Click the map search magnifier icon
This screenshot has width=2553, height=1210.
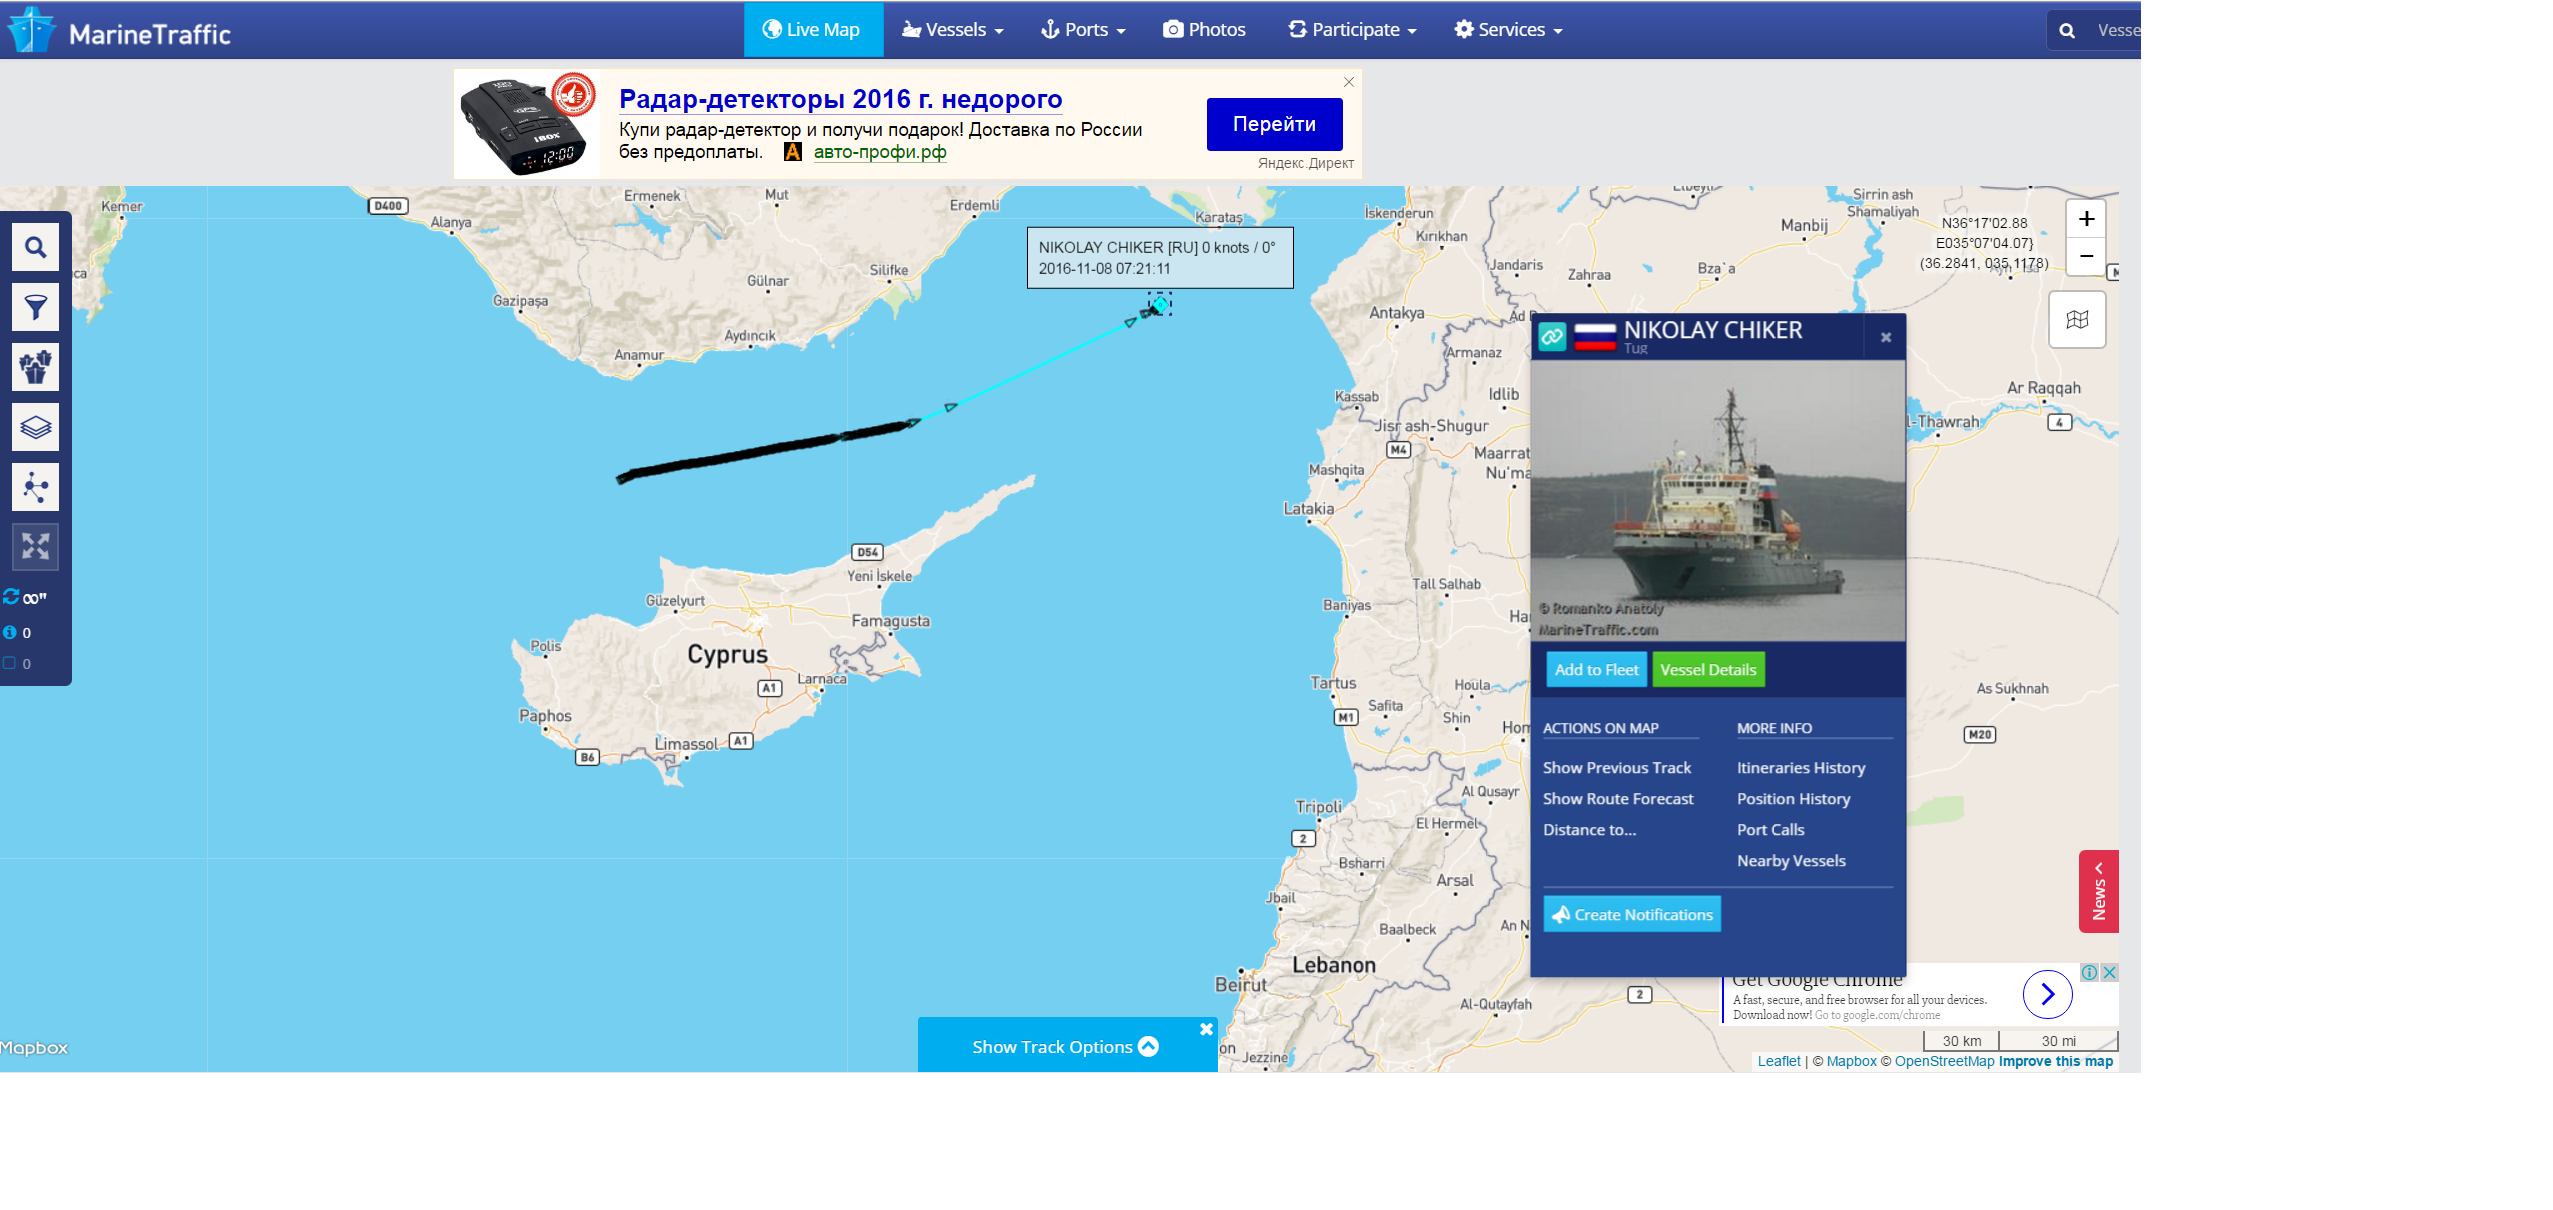[x=35, y=247]
